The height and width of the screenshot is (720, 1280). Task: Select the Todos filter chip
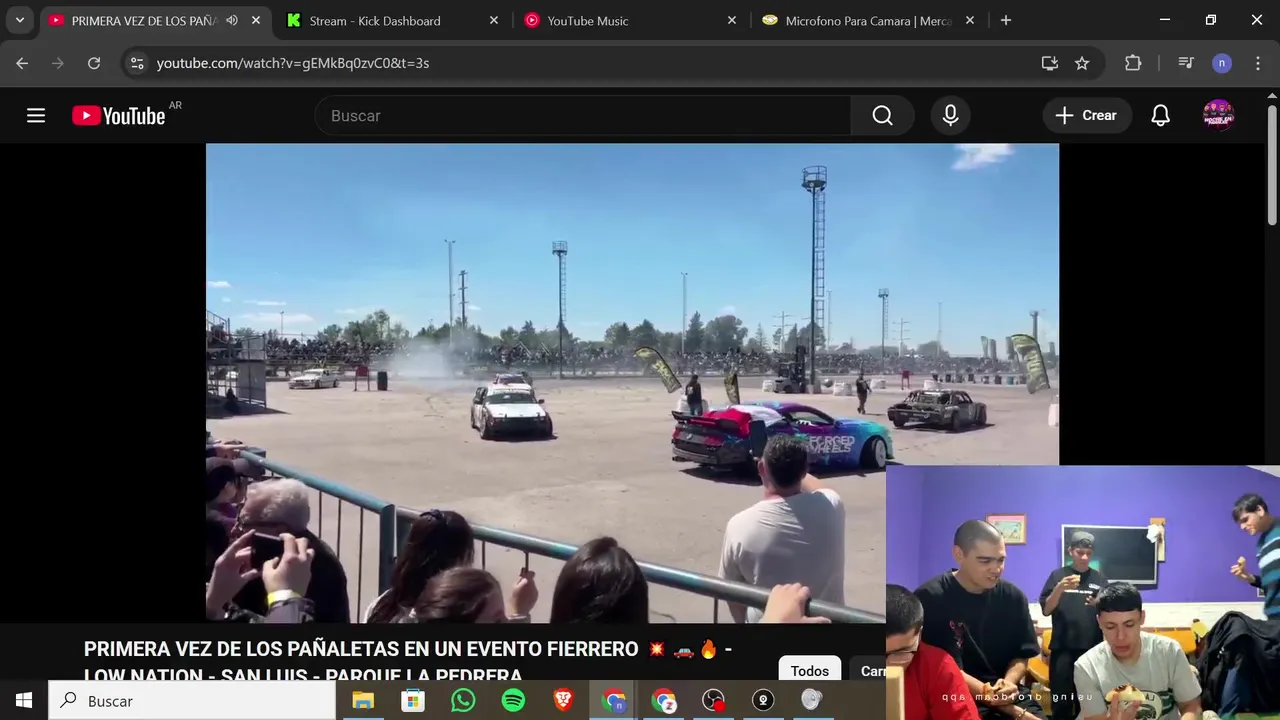pyautogui.click(x=810, y=670)
